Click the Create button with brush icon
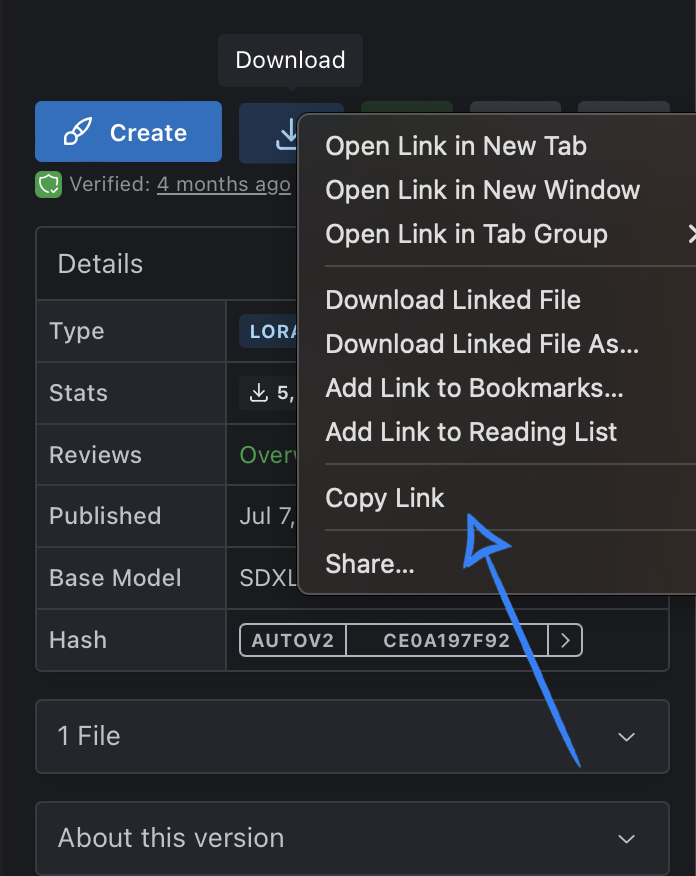Viewport: 696px width, 876px height. click(x=128, y=132)
